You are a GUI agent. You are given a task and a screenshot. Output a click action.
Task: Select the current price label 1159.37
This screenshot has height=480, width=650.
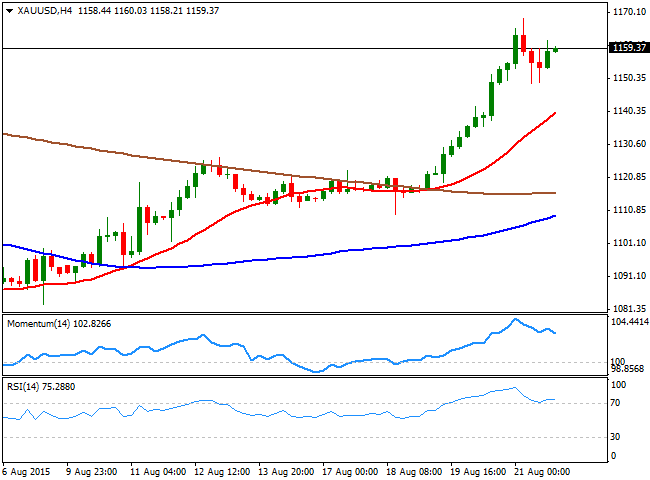pyautogui.click(x=629, y=48)
